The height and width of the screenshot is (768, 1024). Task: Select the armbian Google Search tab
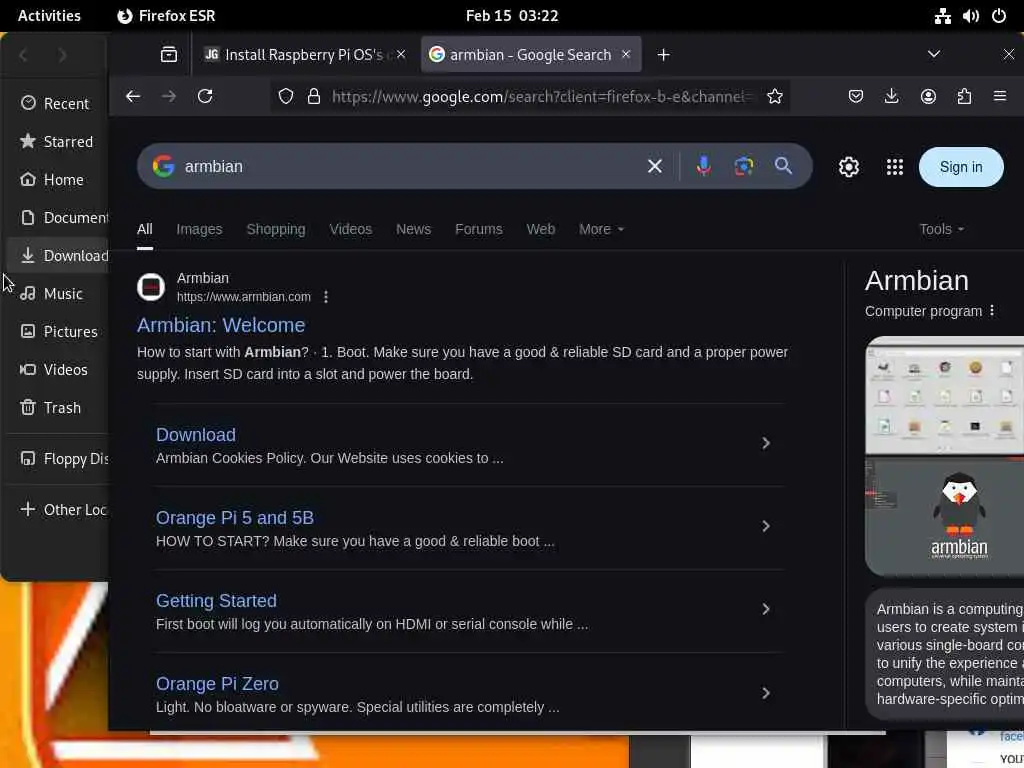(x=530, y=55)
